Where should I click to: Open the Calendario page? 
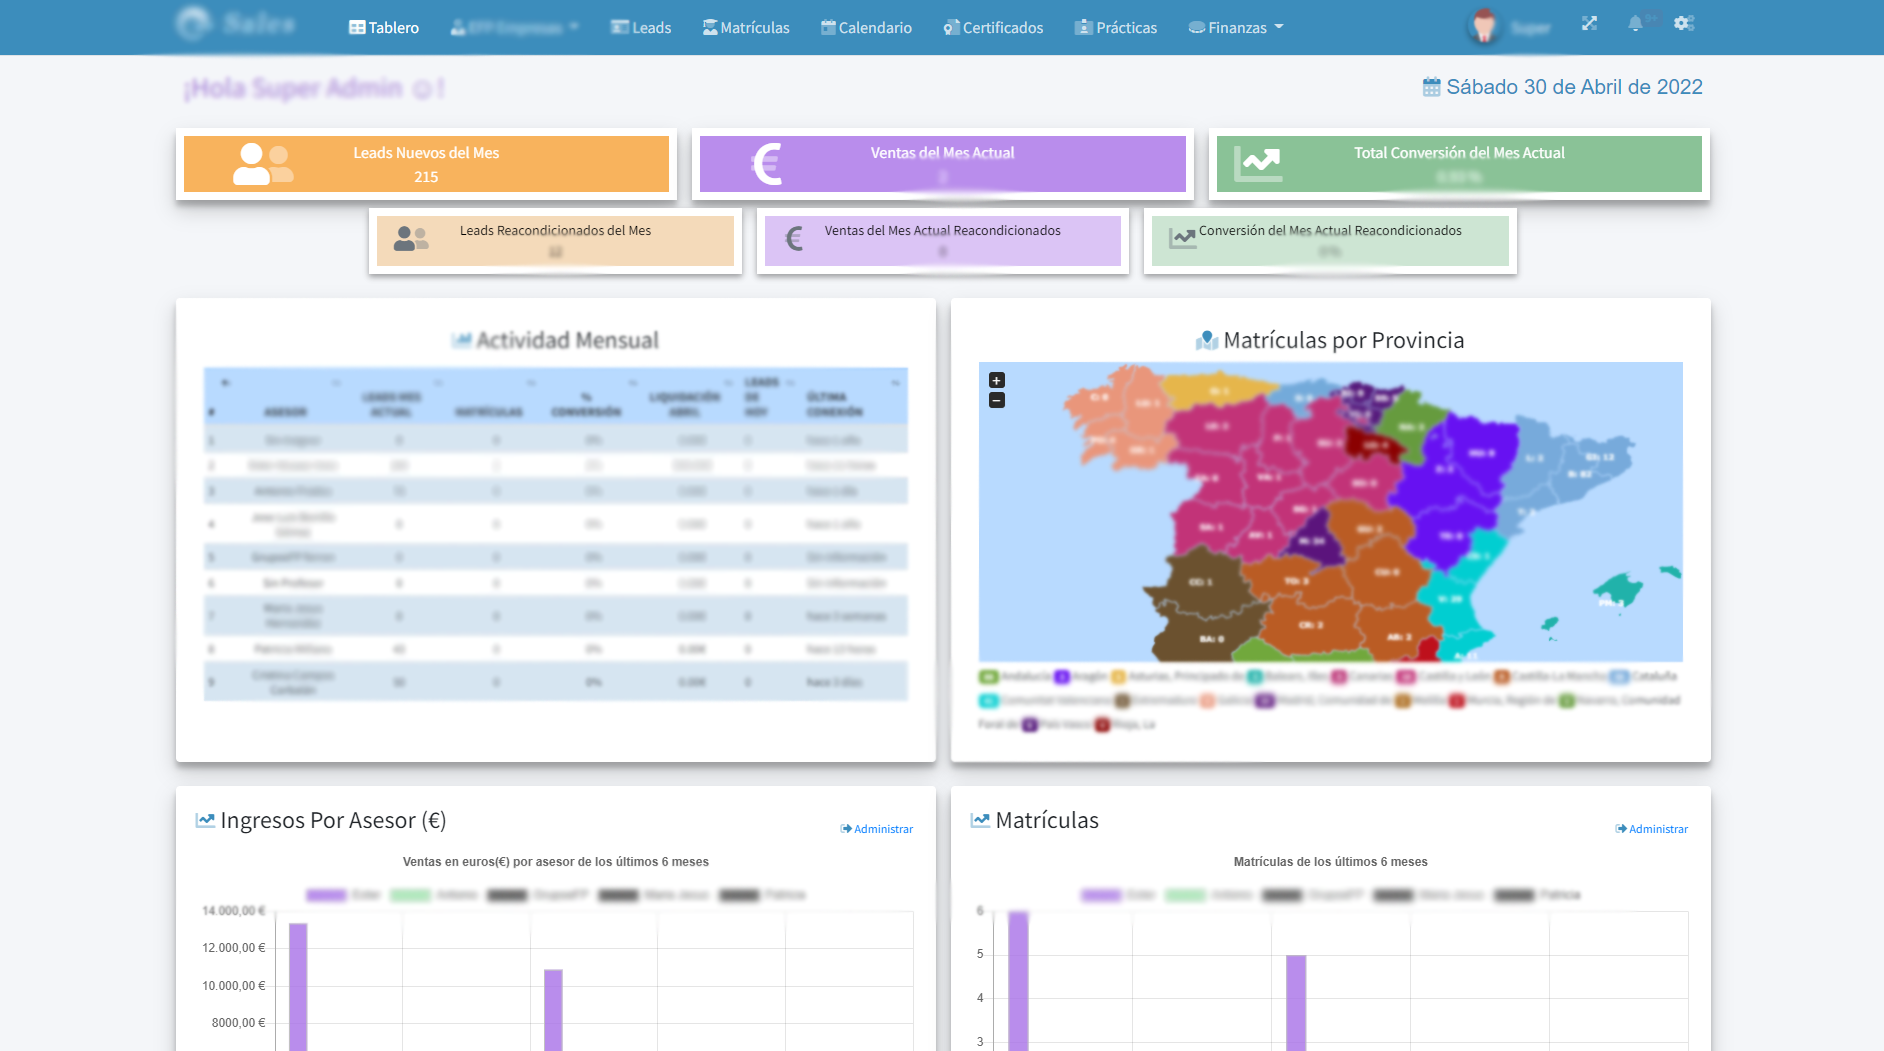click(x=866, y=28)
